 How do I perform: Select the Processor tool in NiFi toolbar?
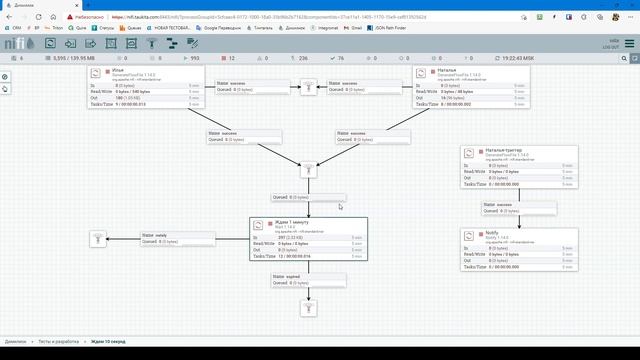click(50, 43)
